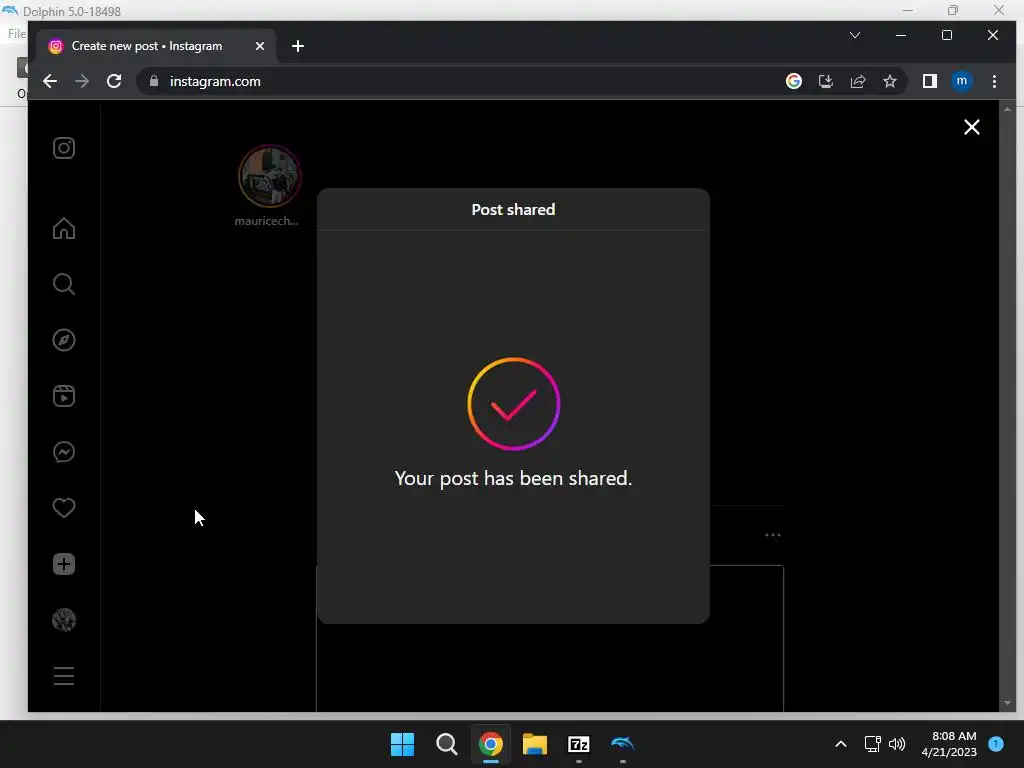Open 7-Zip from taskbar
Screen dimensions: 1024x768
pos(579,744)
